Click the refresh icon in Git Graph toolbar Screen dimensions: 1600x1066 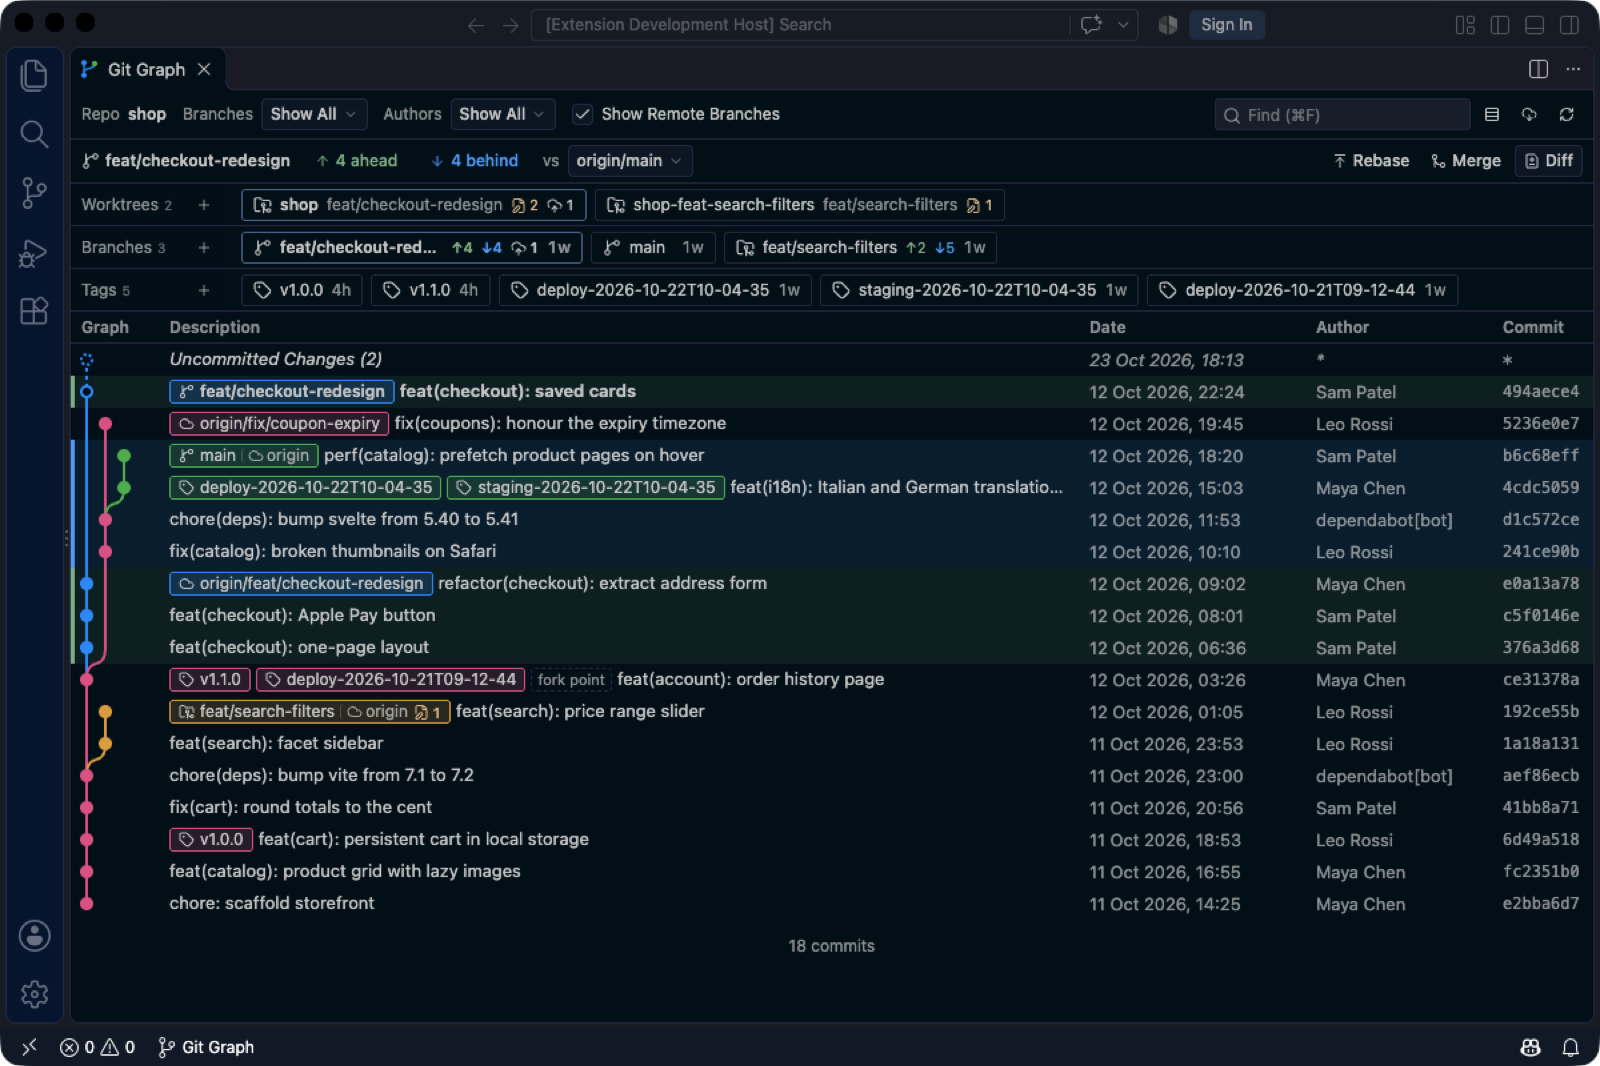pos(1566,115)
